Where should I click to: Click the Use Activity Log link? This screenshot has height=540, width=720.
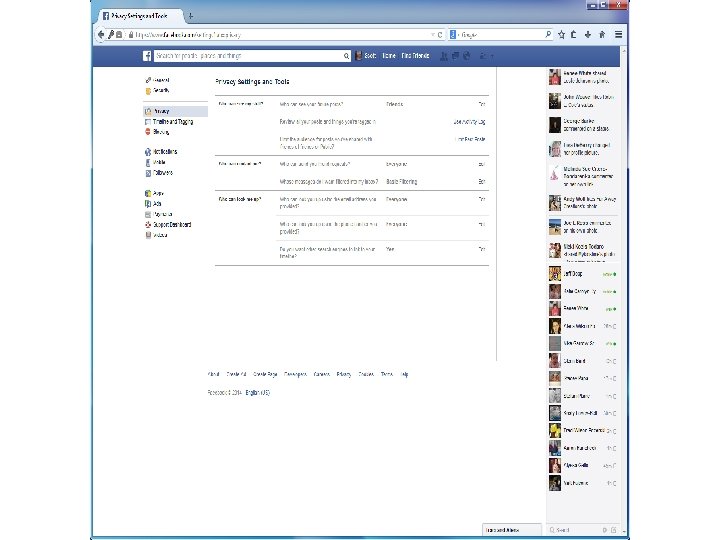point(469,122)
